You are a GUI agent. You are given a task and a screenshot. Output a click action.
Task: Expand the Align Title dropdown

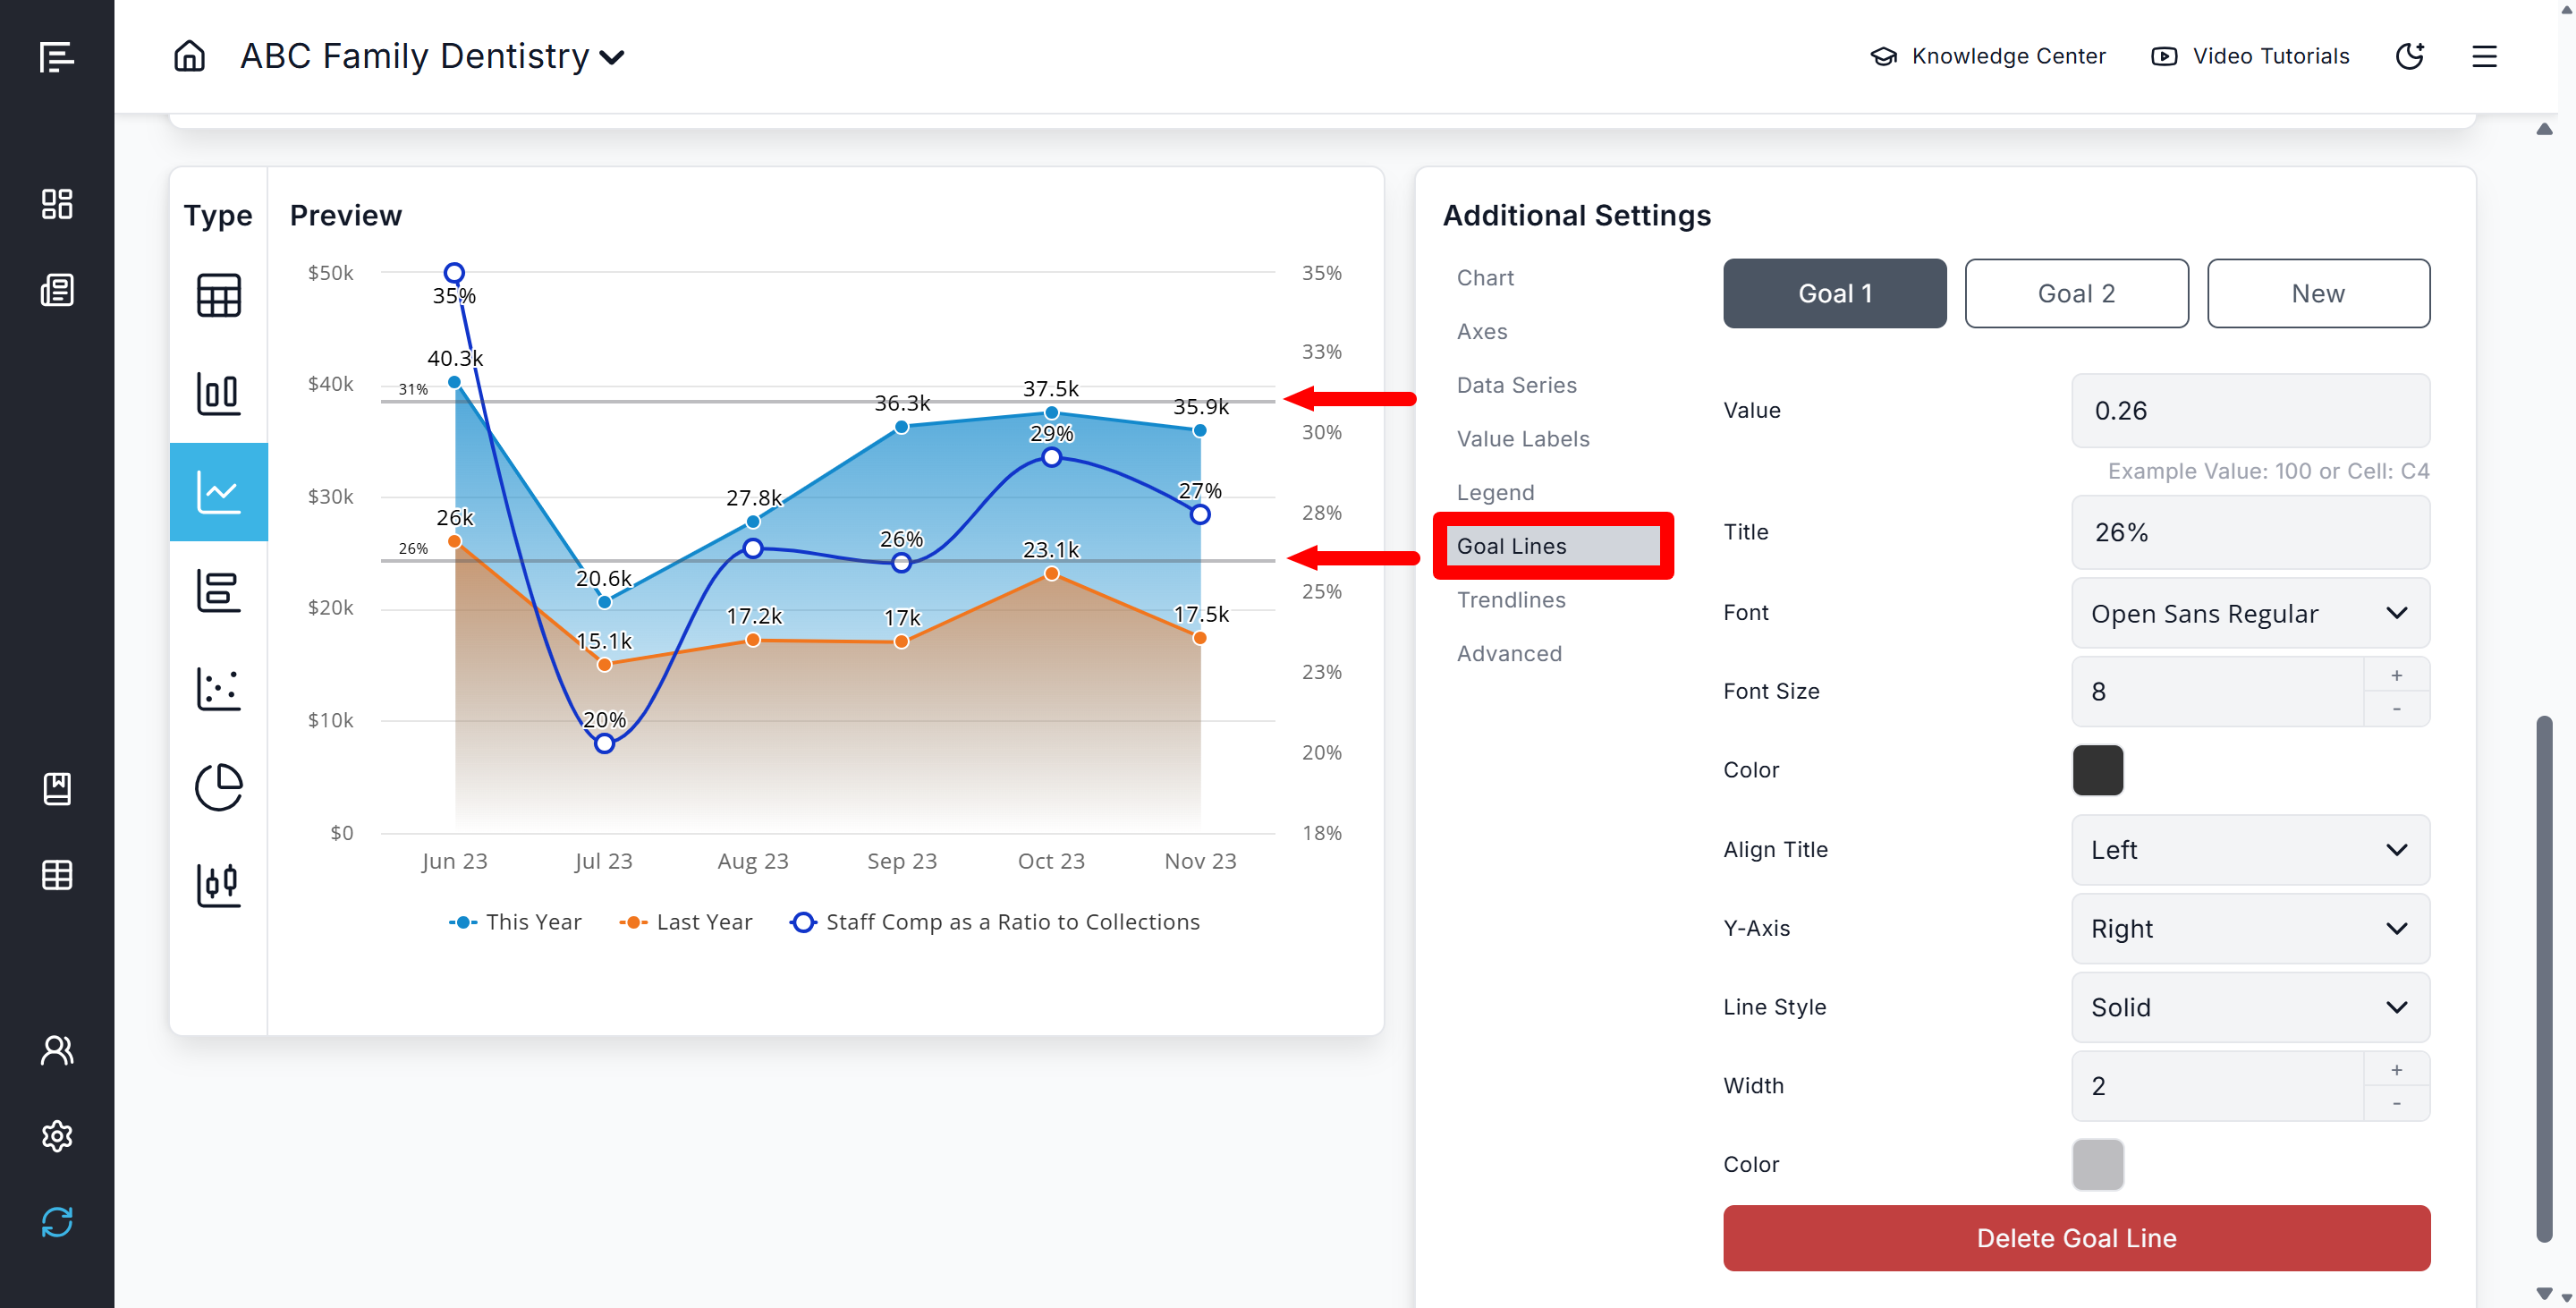pyautogui.click(x=2250, y=850)
